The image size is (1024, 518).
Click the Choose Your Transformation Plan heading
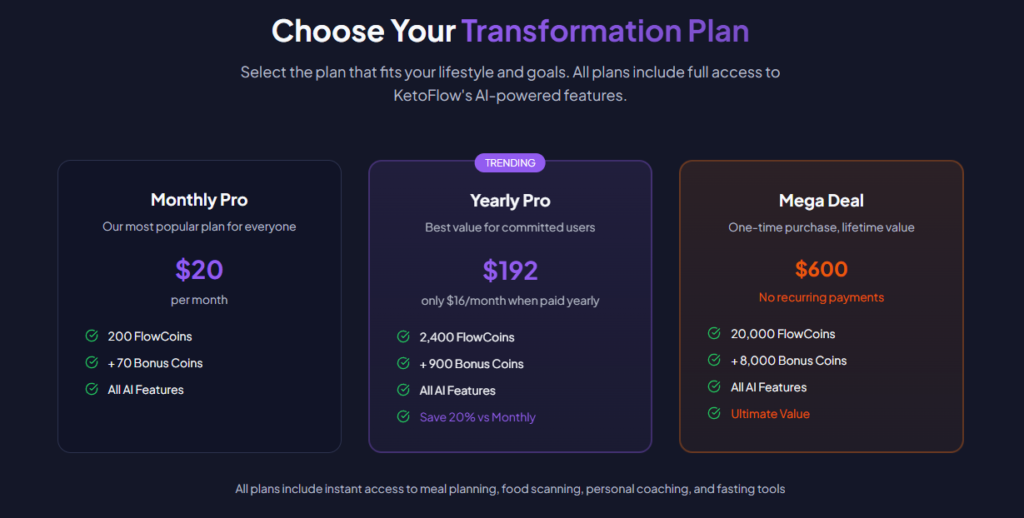[x=510, y=30]
